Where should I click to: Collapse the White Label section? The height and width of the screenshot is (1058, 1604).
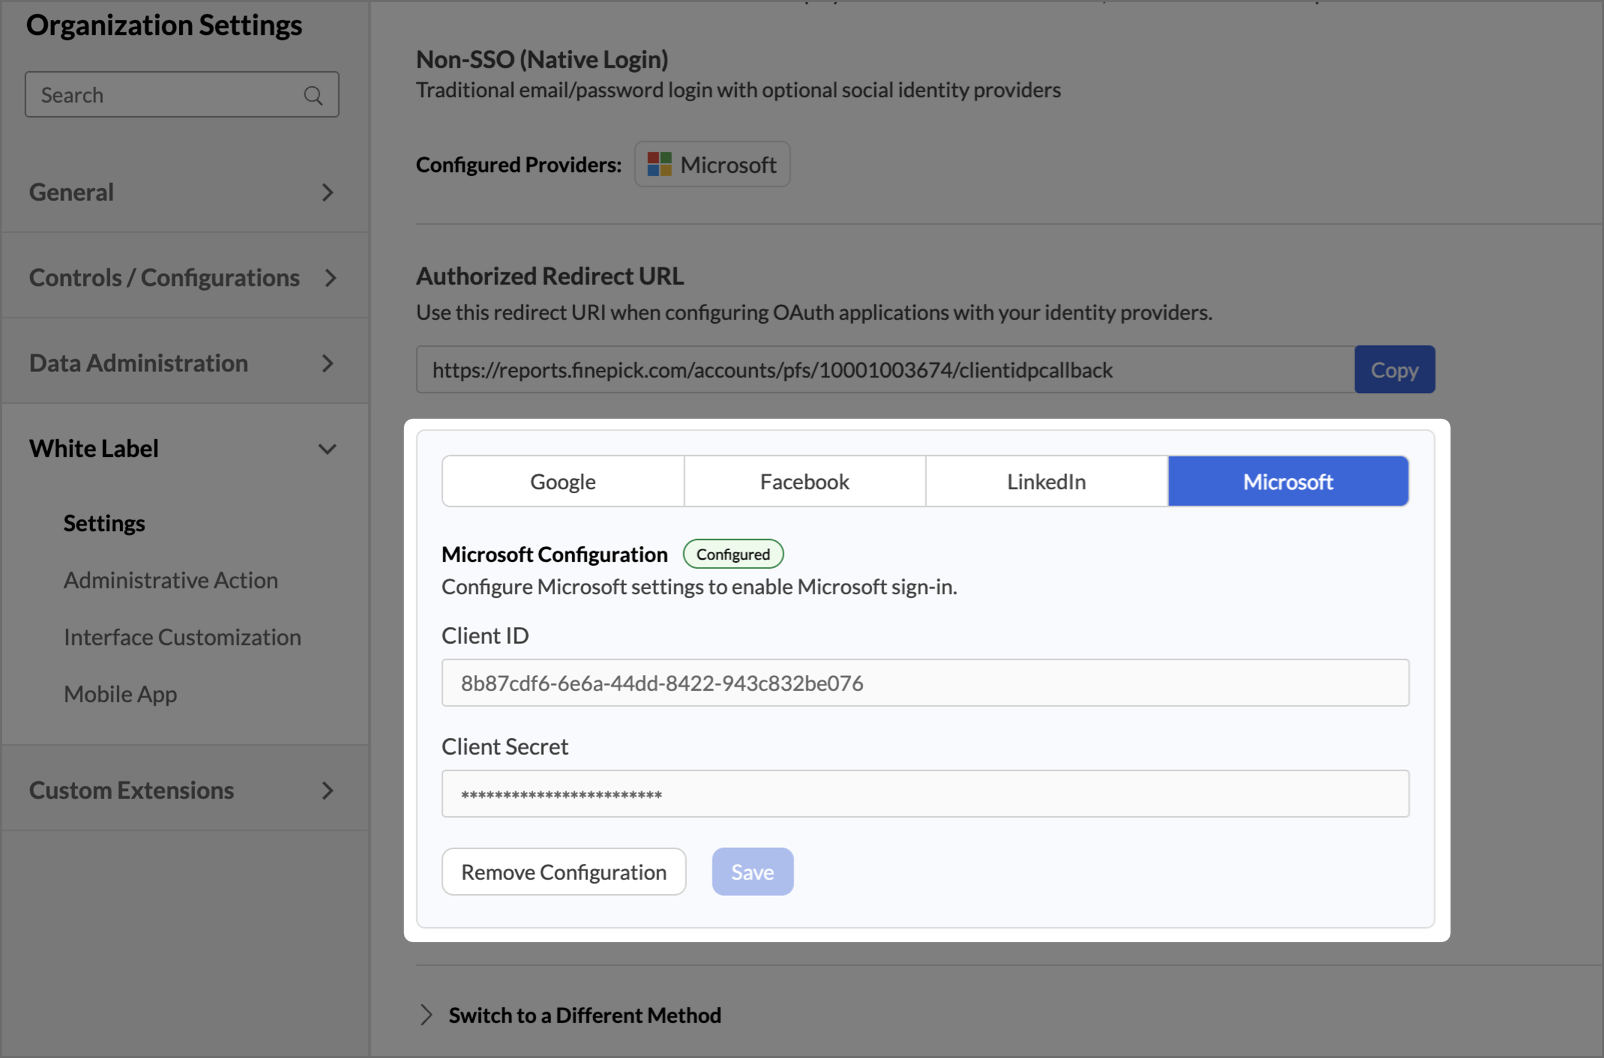point(184,448)
